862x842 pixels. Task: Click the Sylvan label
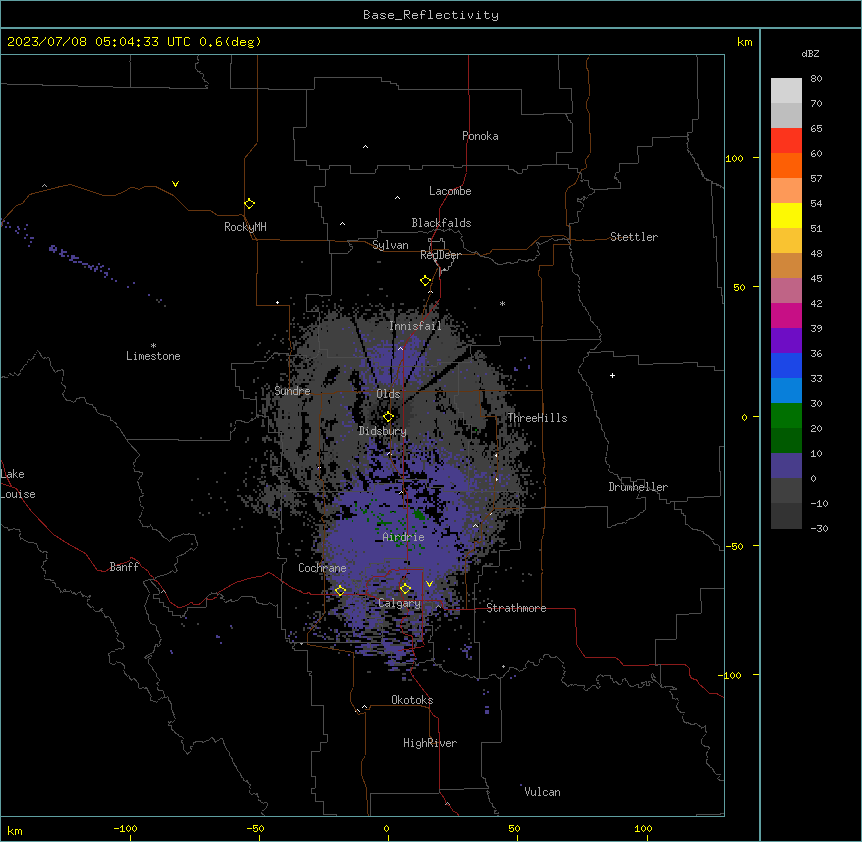click(390, 245)
